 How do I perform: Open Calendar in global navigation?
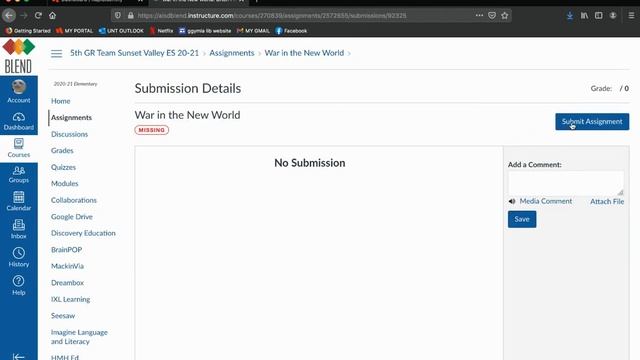[x=19, y=201]
